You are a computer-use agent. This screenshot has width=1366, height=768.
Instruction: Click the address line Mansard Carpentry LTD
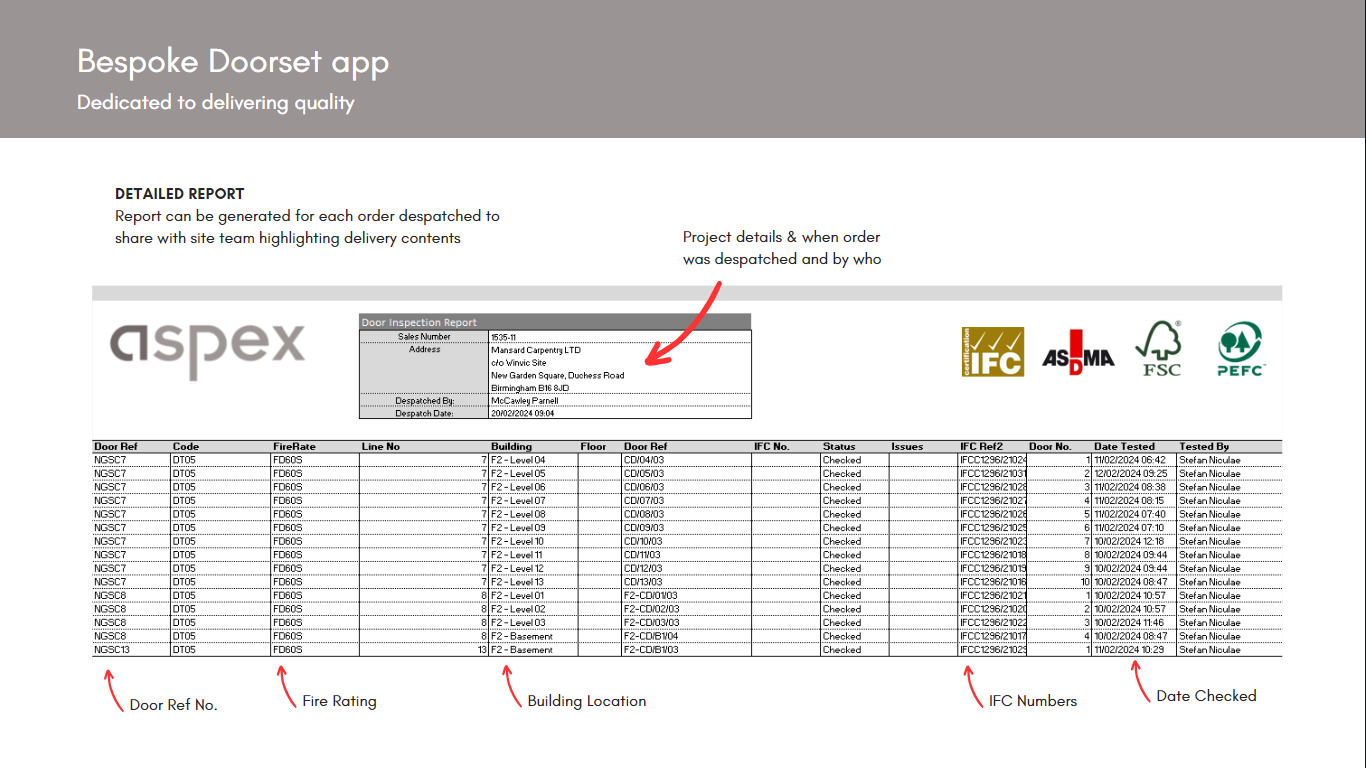(536, 350)
